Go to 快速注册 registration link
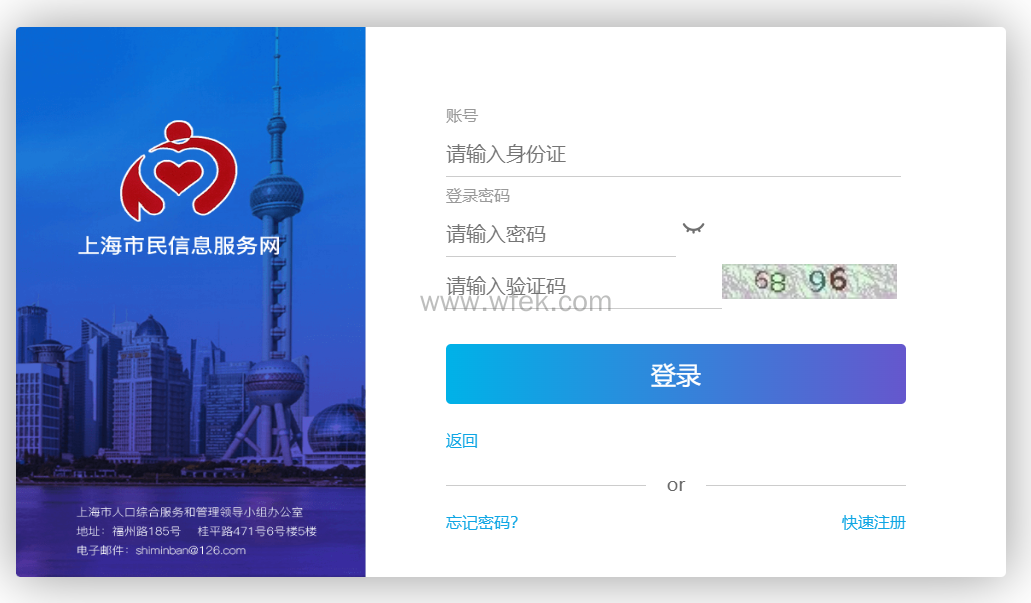 (873, 523)
